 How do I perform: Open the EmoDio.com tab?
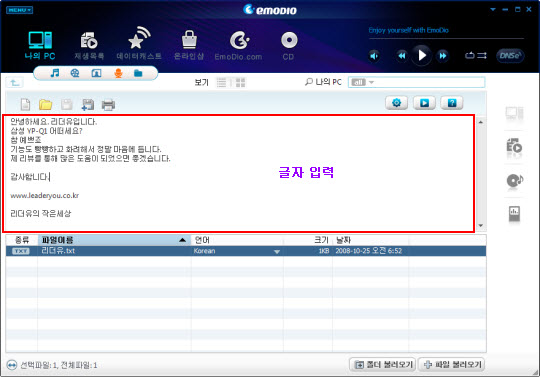point(238,46)
